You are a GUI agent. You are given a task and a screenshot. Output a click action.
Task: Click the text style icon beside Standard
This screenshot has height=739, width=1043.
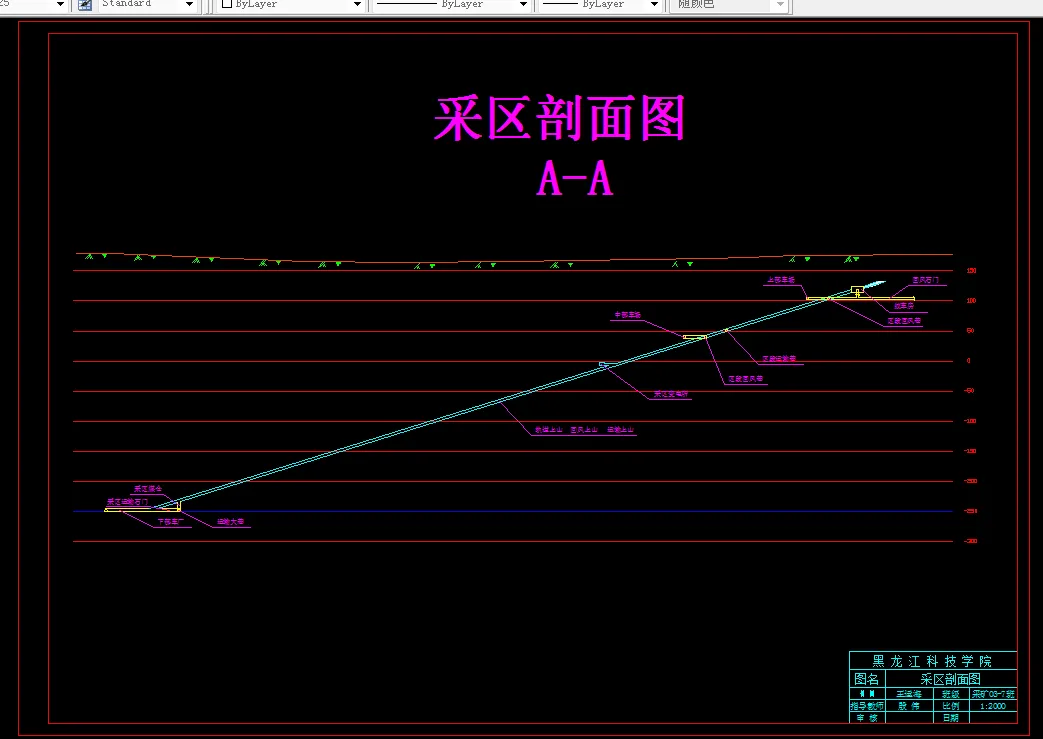[87, 4]
